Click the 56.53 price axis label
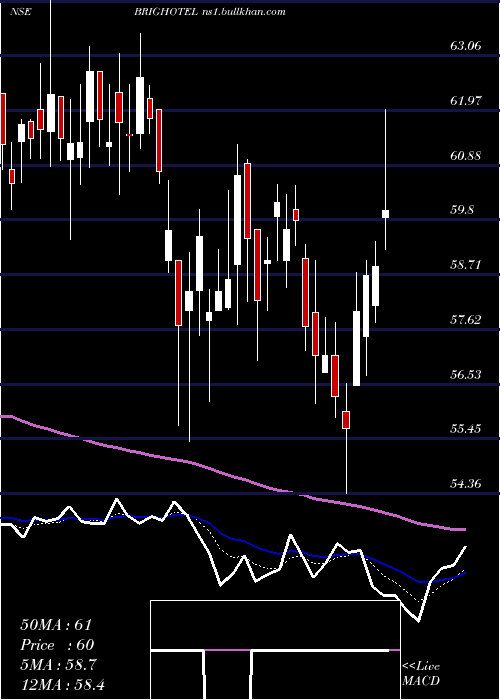 tap(465, 374)
